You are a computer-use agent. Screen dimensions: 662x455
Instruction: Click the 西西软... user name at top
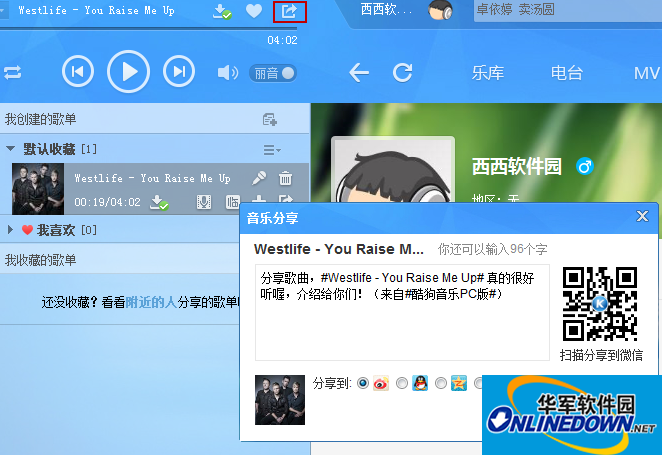386,10
